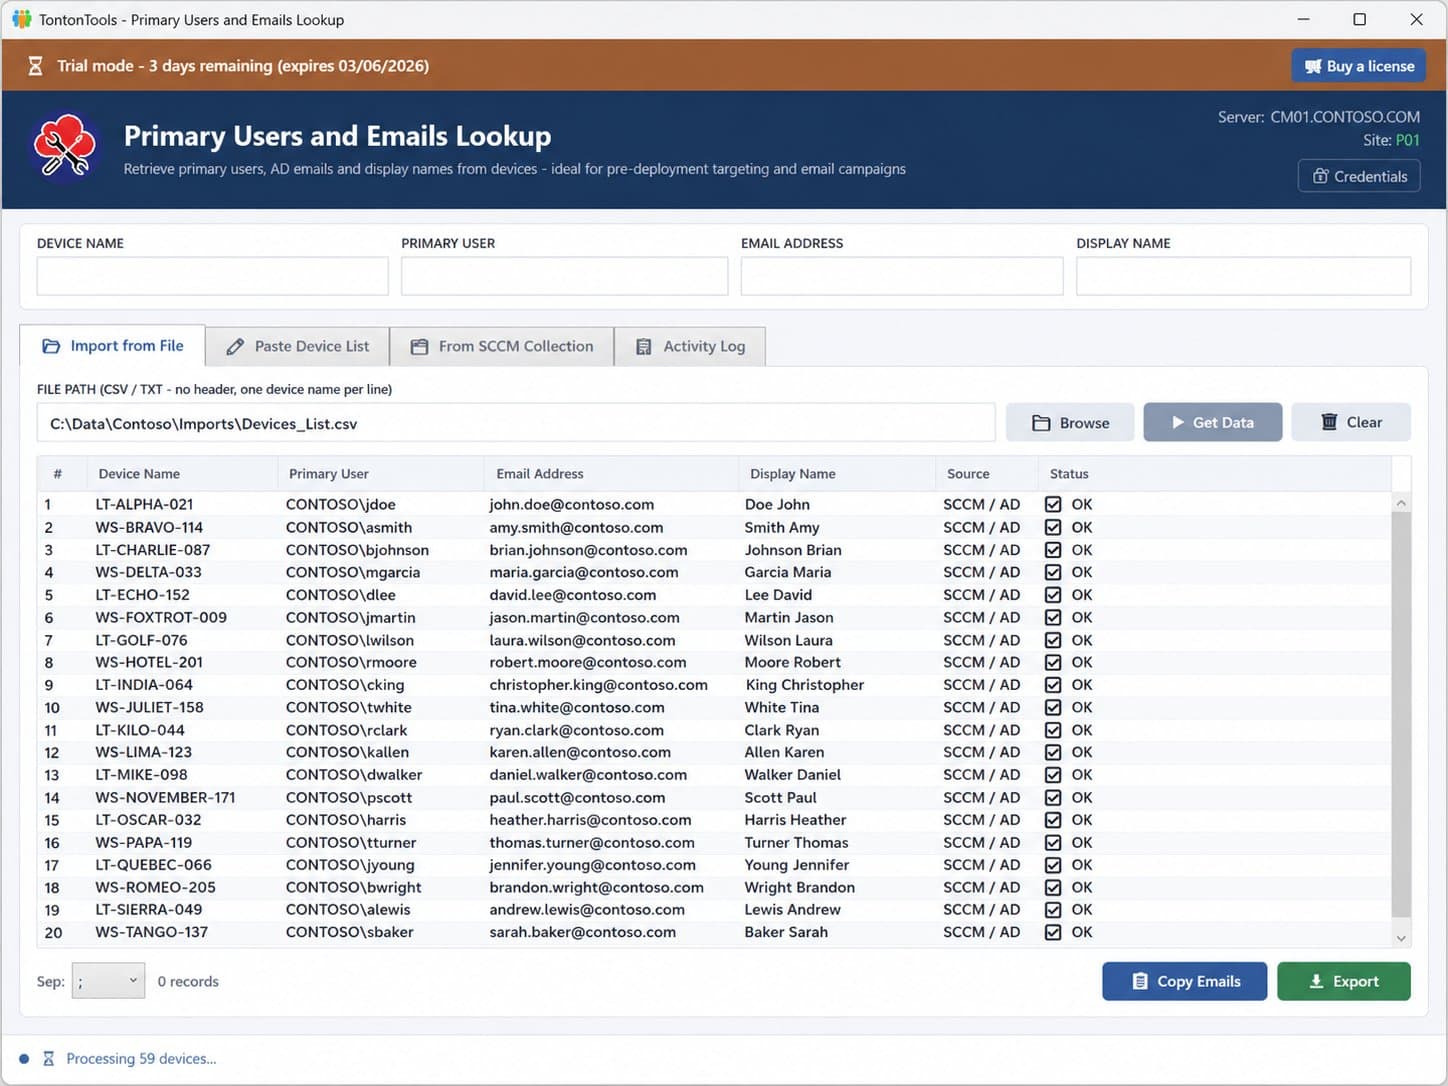Click Processing 59 devices status text
This screenshot has height=1086, width=1448.
(x=141, y=1058)
